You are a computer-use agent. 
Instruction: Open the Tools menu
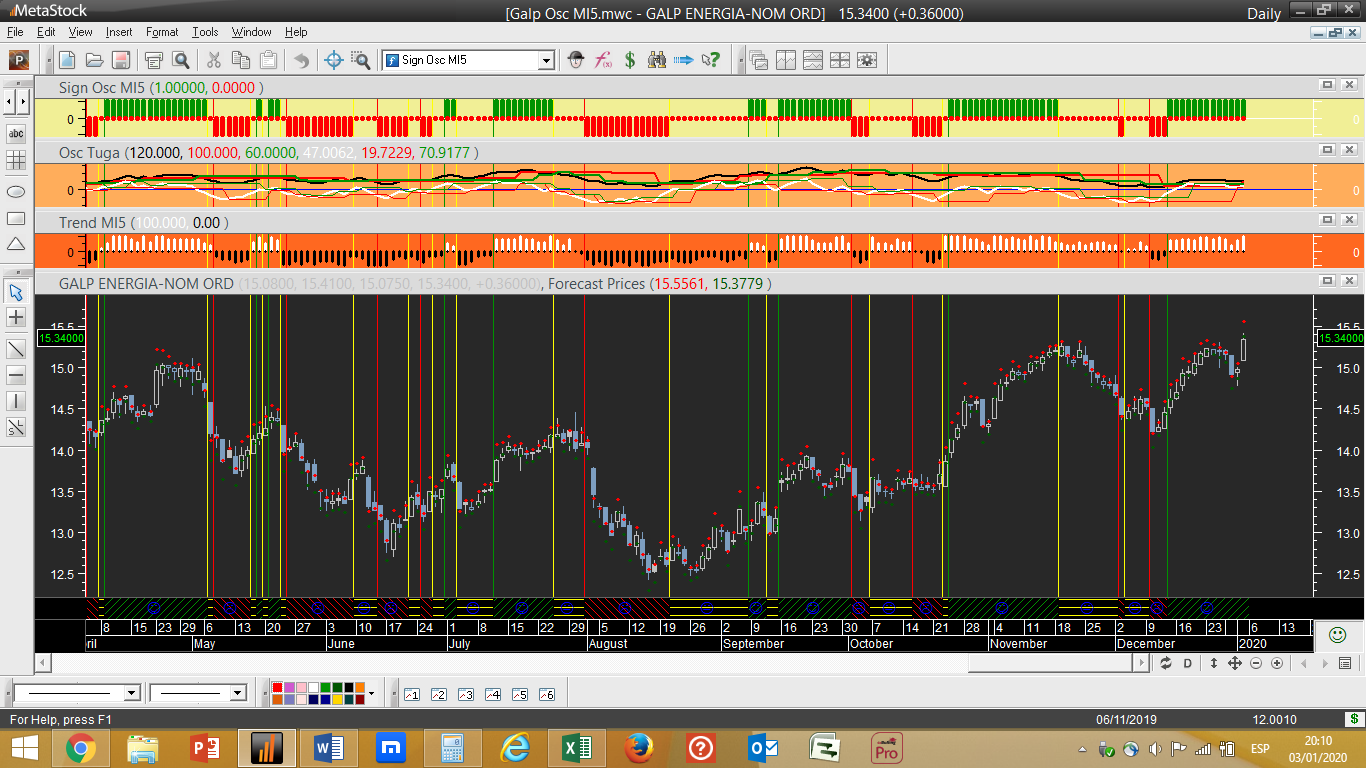pos(205,32)
